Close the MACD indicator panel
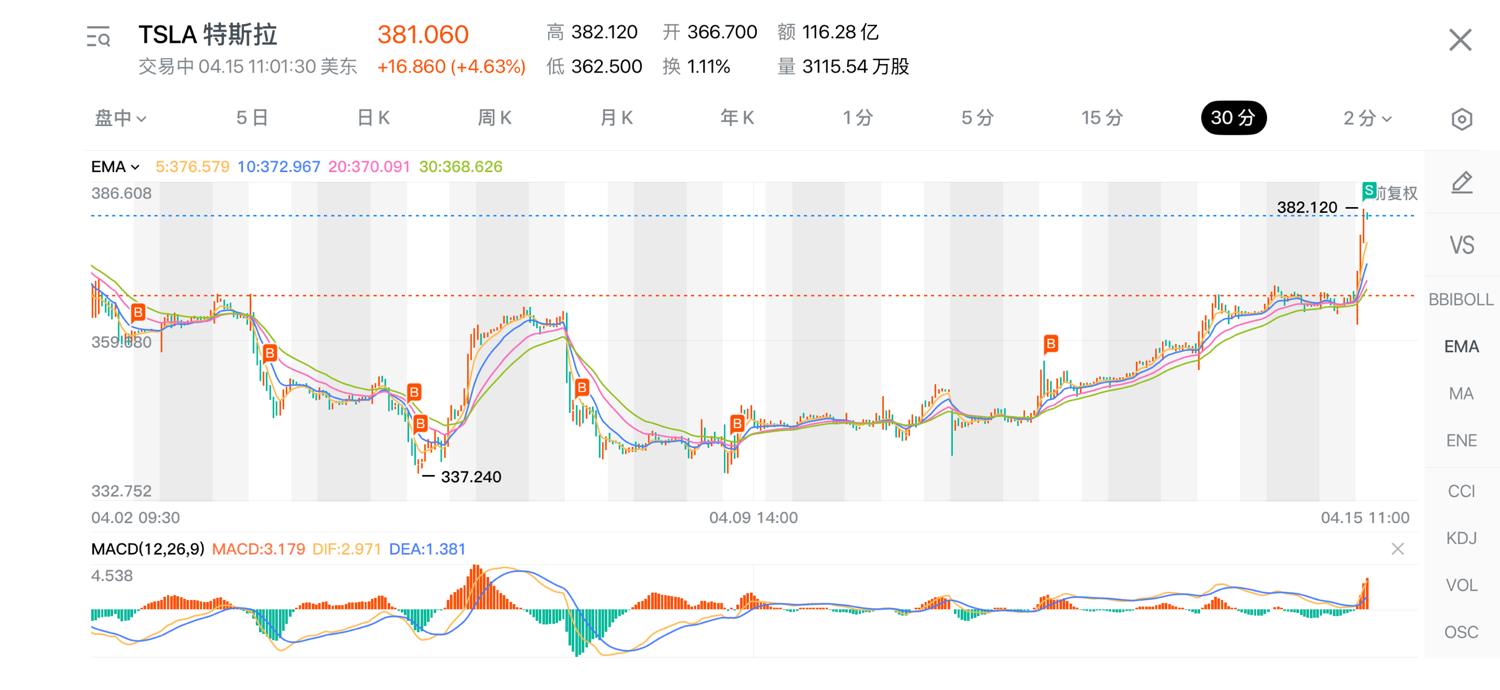 point(1397,549)
